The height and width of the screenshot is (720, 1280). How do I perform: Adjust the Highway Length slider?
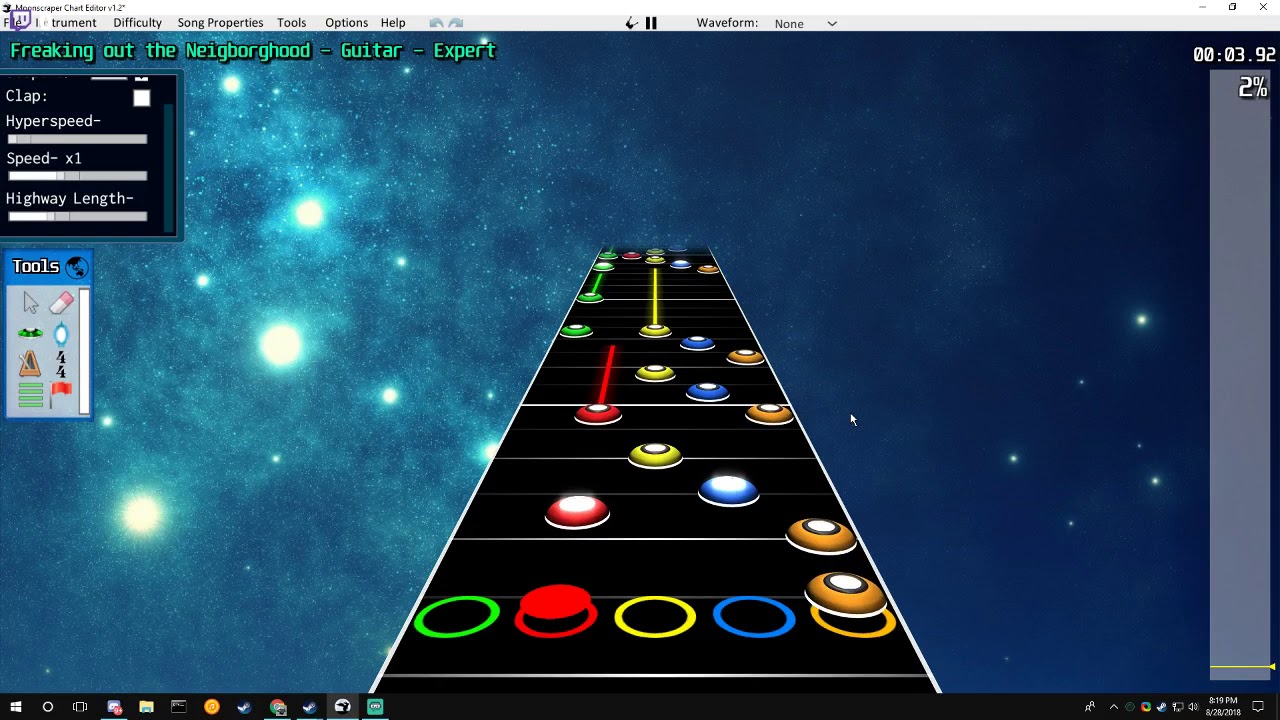pyautogui.click(x=77, y=216)
